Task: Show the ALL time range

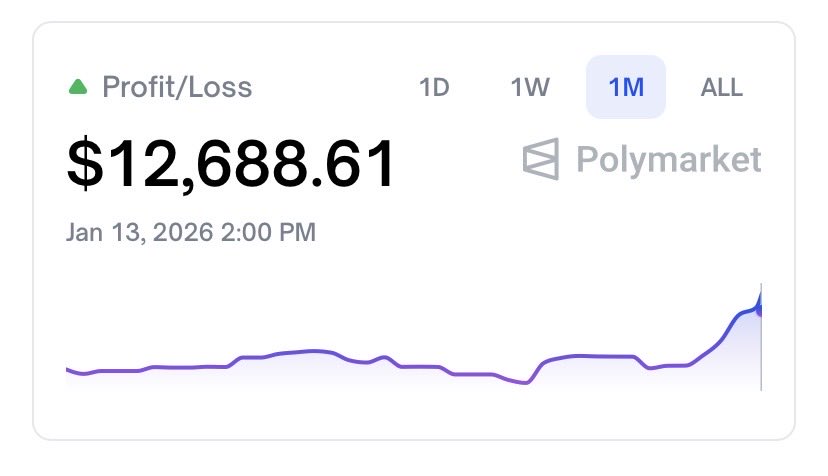Action: coord(721,87)
